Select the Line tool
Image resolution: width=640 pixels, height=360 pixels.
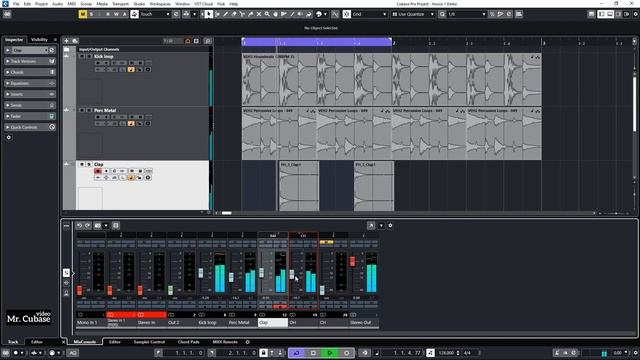coord(292,14)
